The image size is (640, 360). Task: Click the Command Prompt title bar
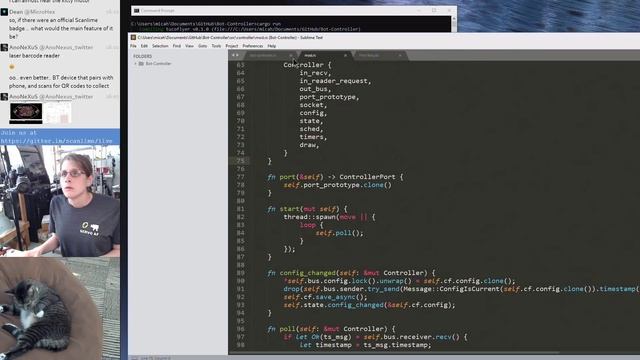pos(293,11)
